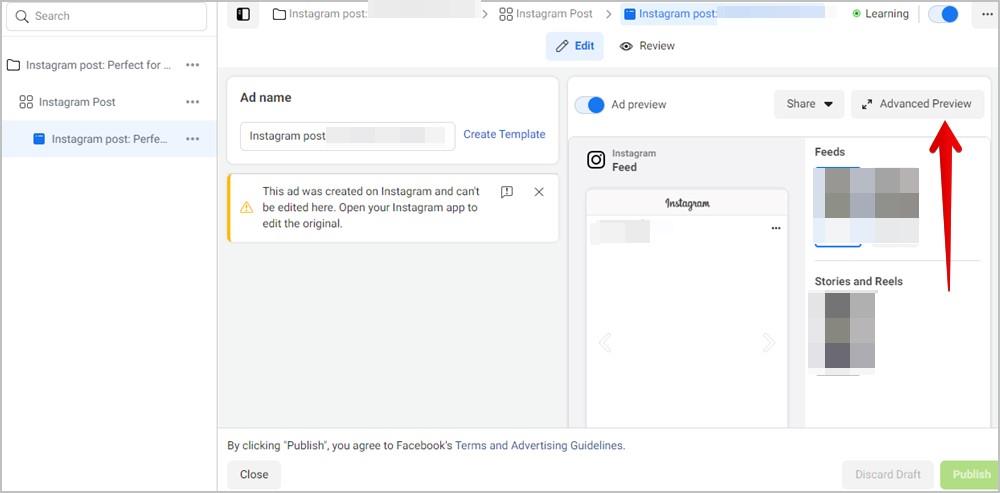The image size is (1000, 493).
Task: Click the blue ad icon in sidebar
Action: pyautogui.click(x=39, y=139)
